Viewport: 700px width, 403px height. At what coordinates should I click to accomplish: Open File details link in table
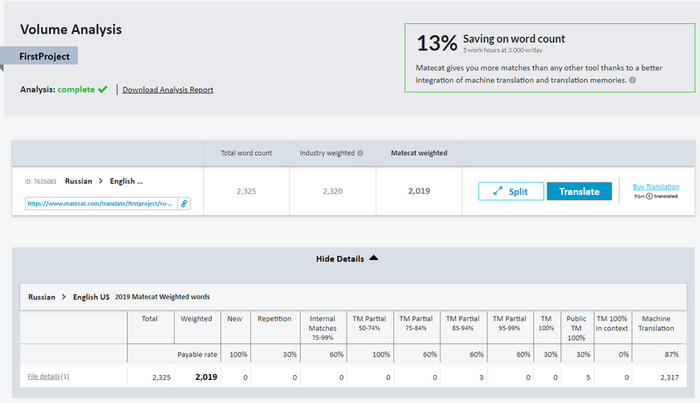pyautogui.click(x=45, y=376)
